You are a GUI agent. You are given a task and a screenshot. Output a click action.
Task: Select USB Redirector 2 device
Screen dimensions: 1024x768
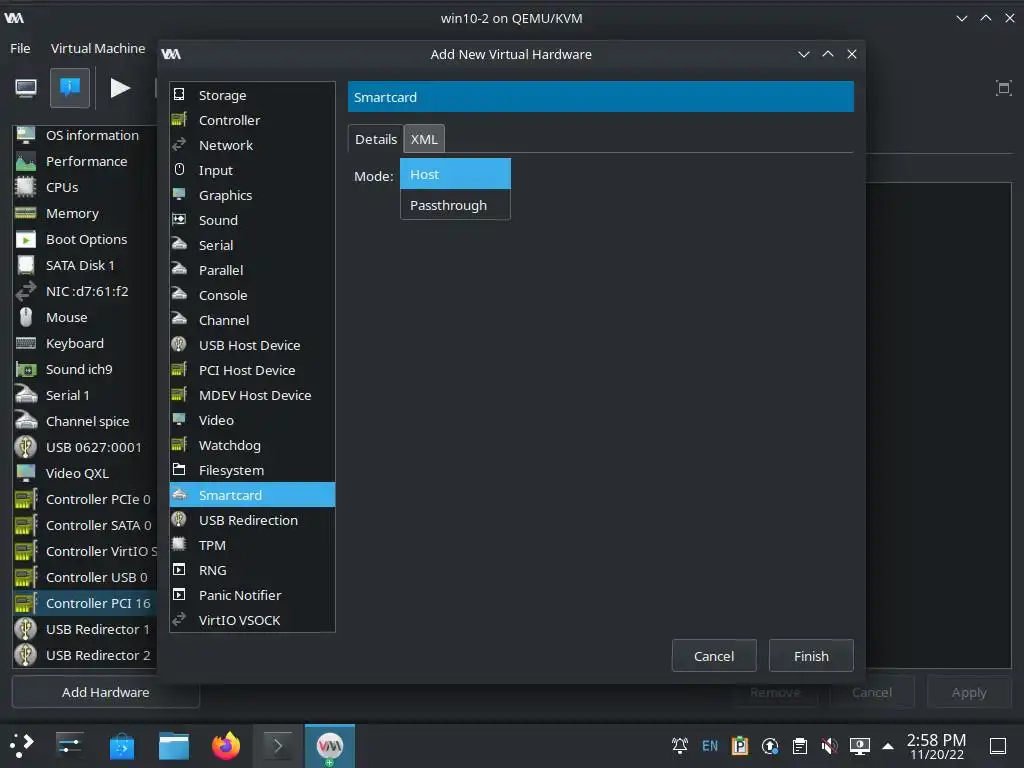click(x=85, y=655)
